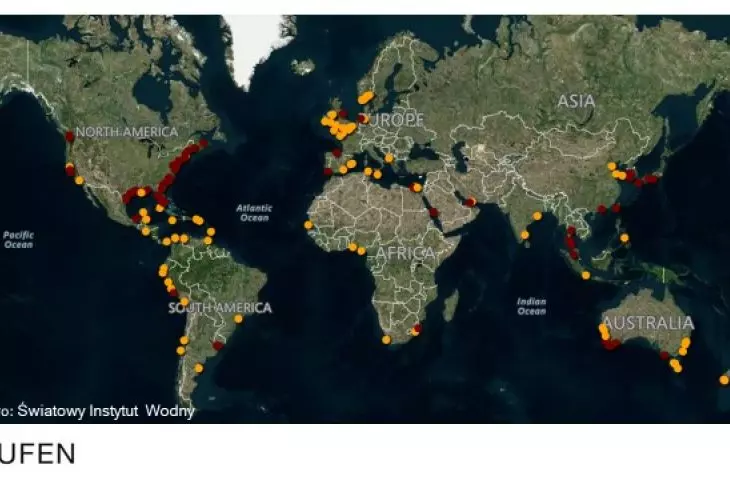The height and width of the screenshot is (480, 730).
Task: Click the orange marker near Cape Town
Action: coord(386,340)
